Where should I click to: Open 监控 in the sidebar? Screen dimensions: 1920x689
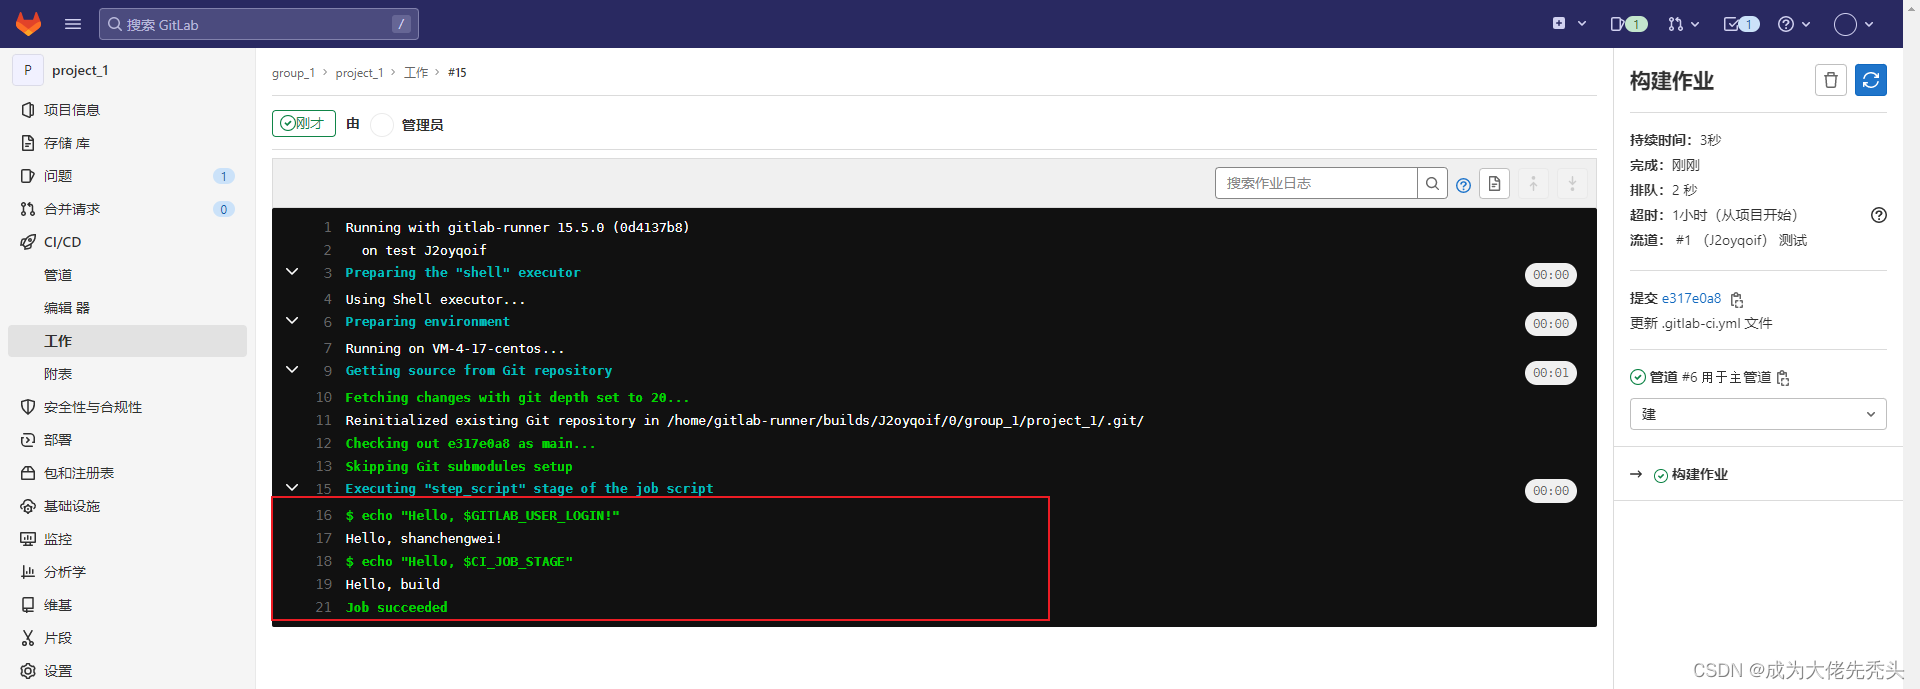point(127,539)
